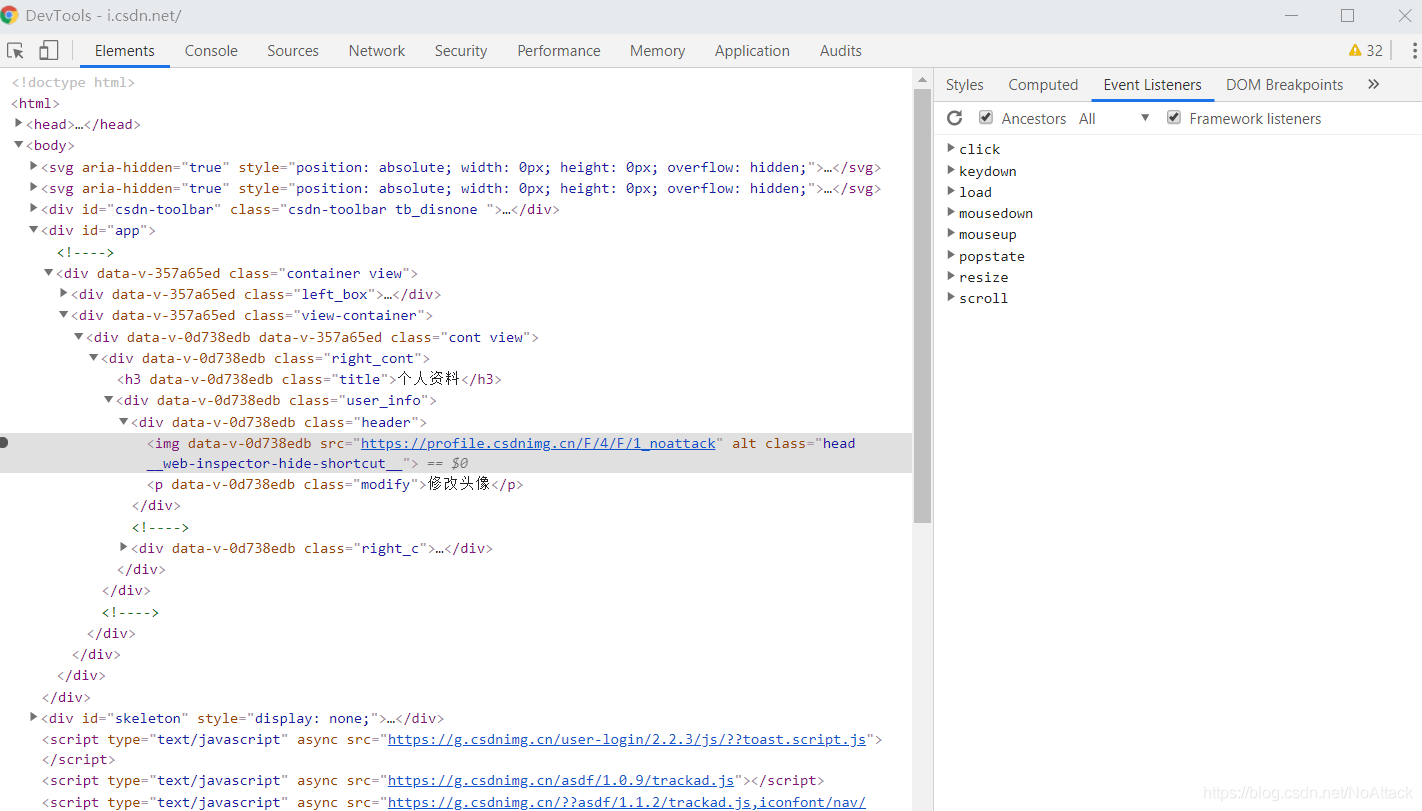
Task: Open the Computed sidebar tab
Action: 1043,85
